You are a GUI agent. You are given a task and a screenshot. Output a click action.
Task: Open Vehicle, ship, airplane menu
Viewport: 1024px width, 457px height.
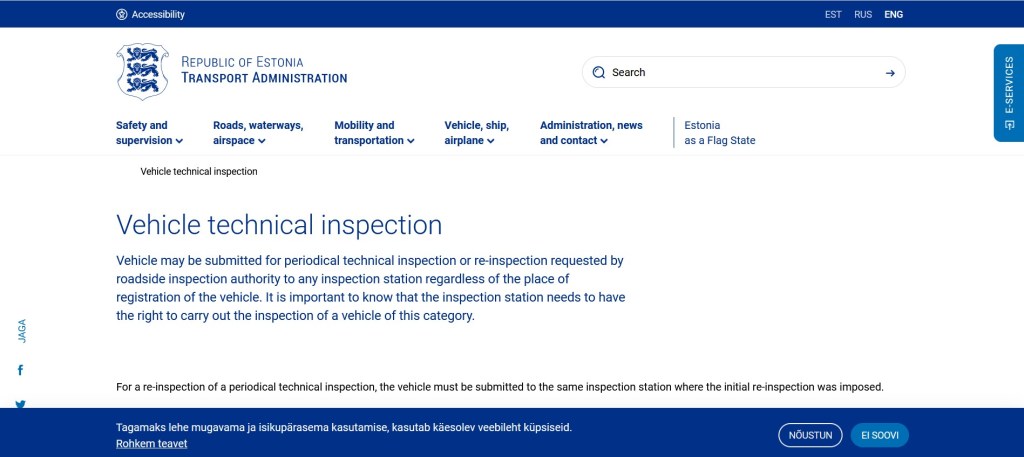click(x=477, y=133)
